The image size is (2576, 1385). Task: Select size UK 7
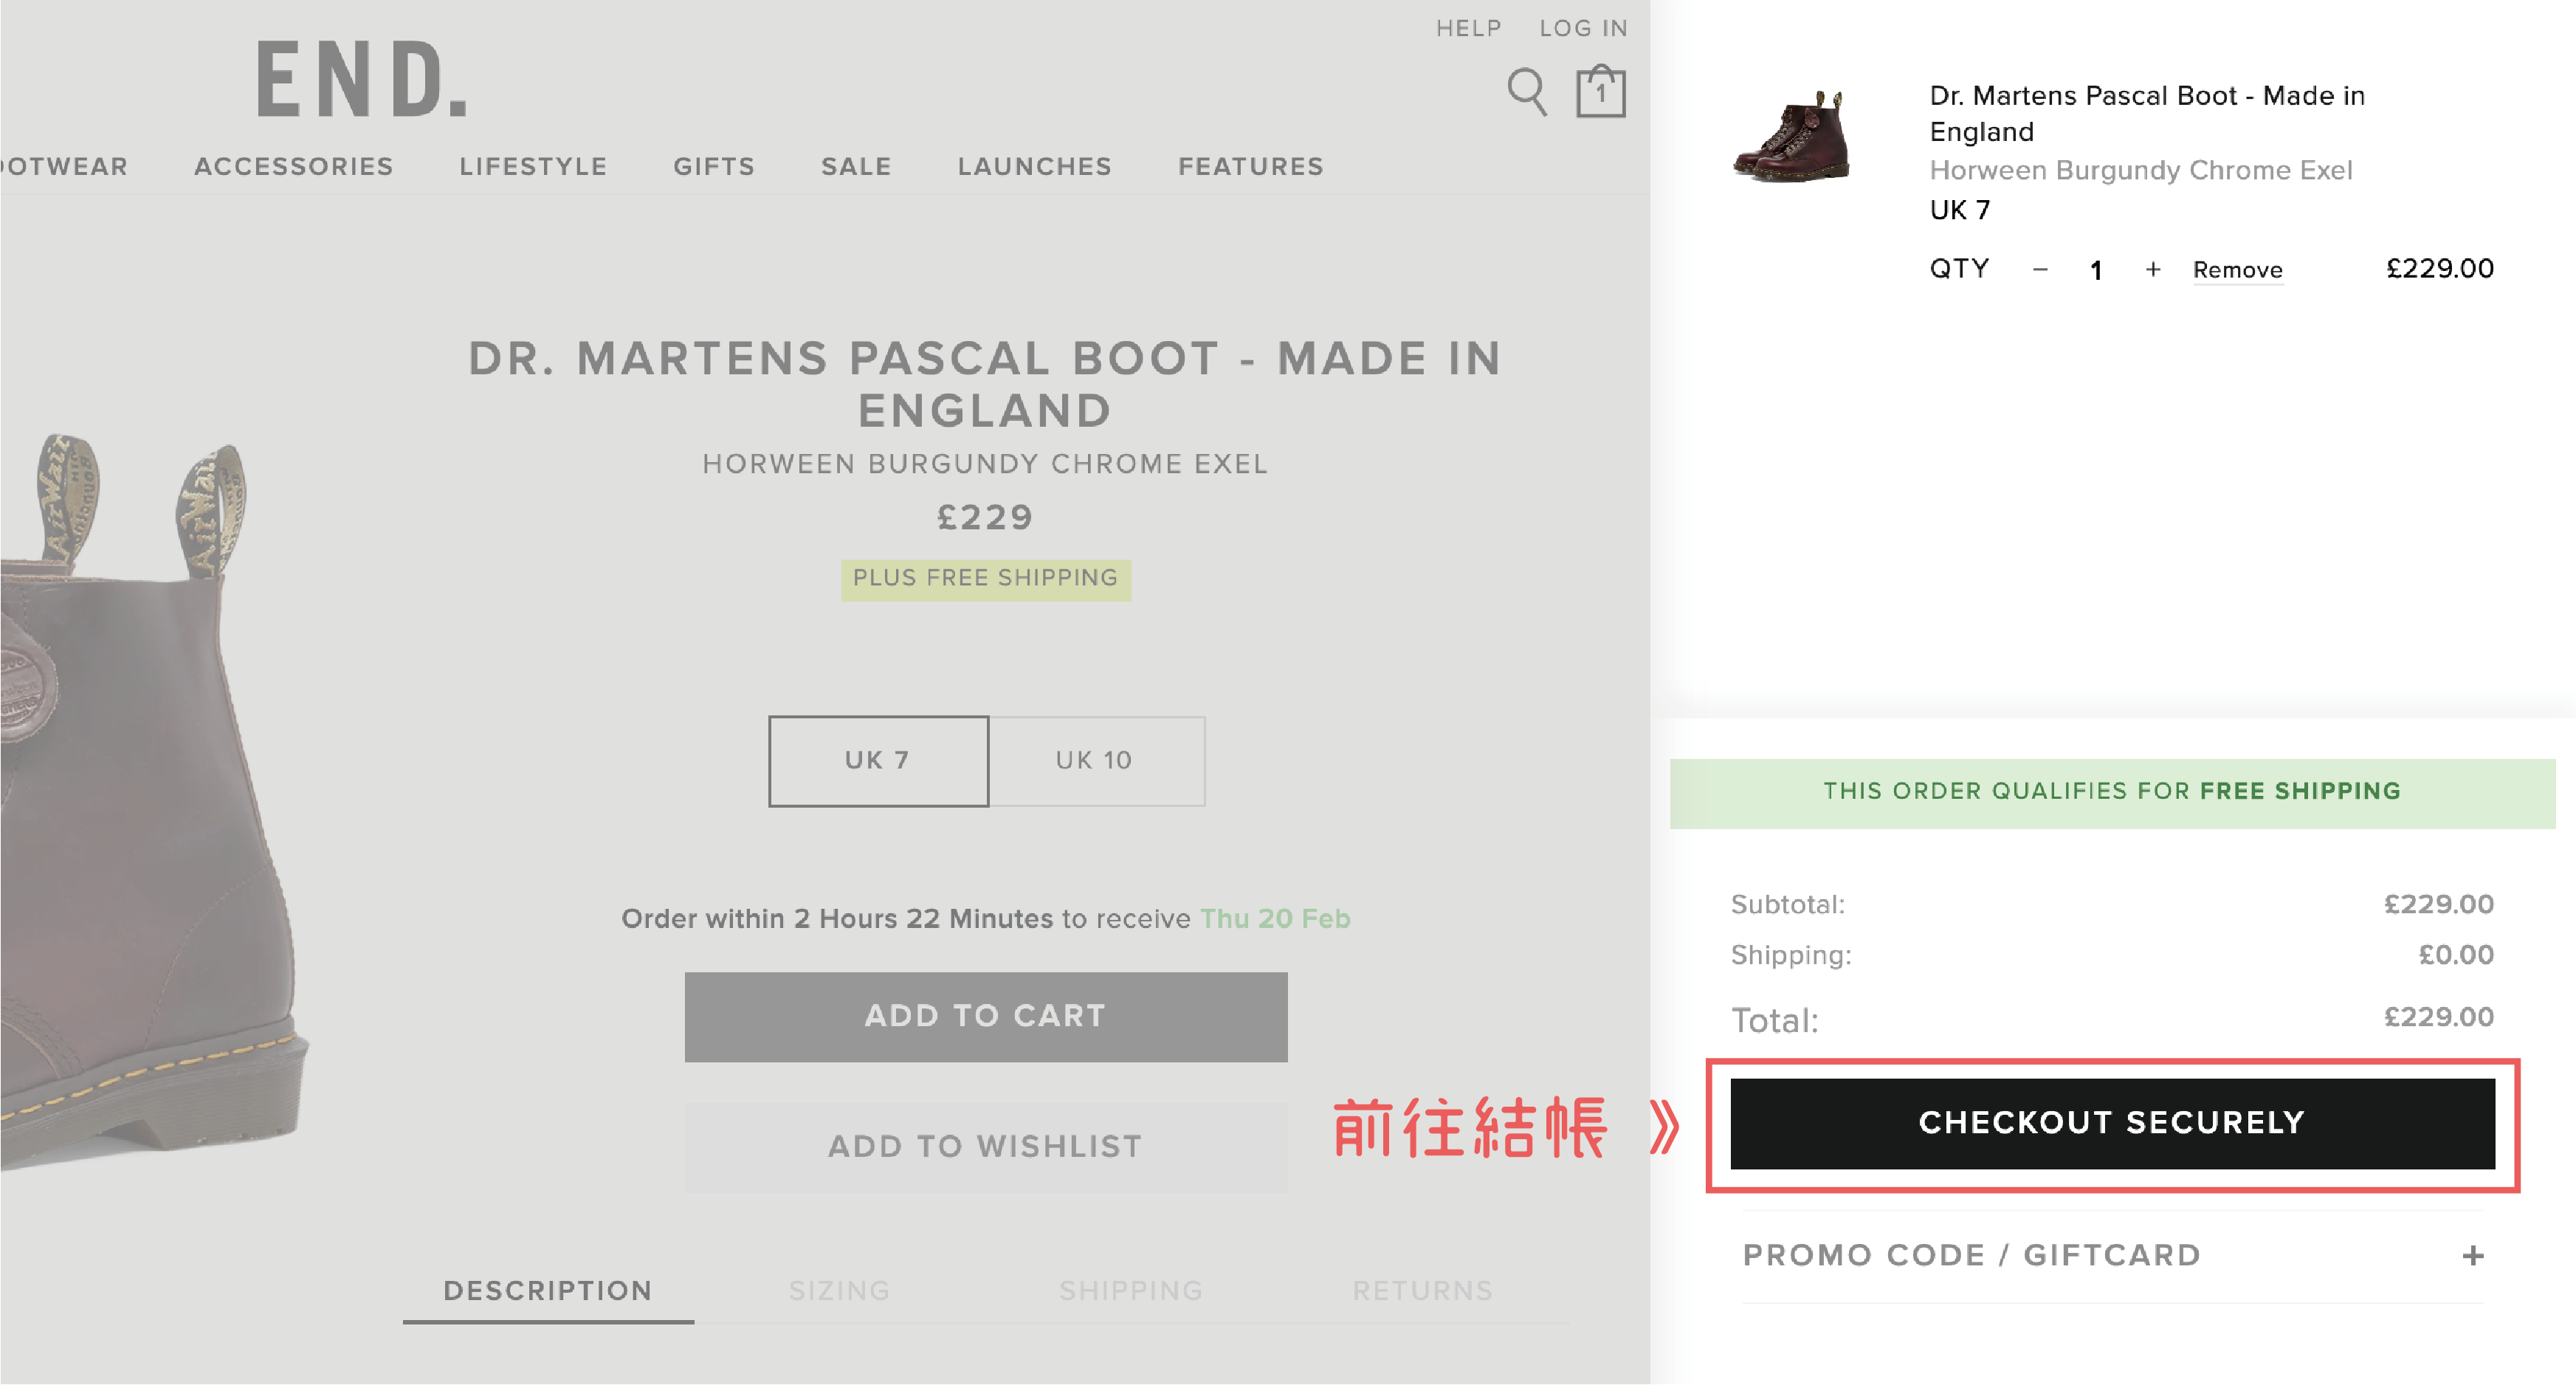pos(878,761)
